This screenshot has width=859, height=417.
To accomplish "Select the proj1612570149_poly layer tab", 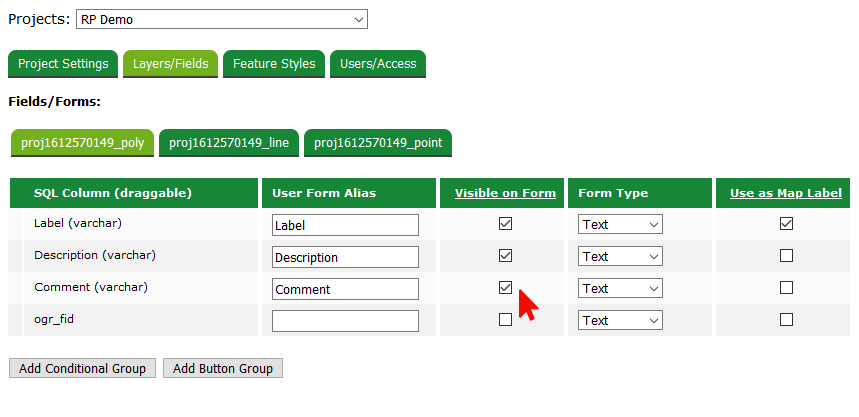I will tap(82, 143).
